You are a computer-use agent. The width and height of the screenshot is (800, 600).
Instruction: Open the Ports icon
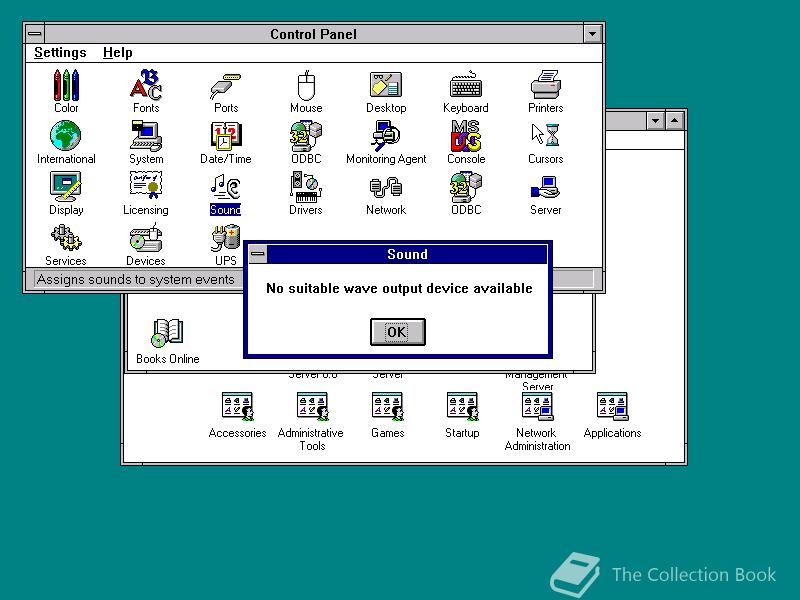click(226, 91)
